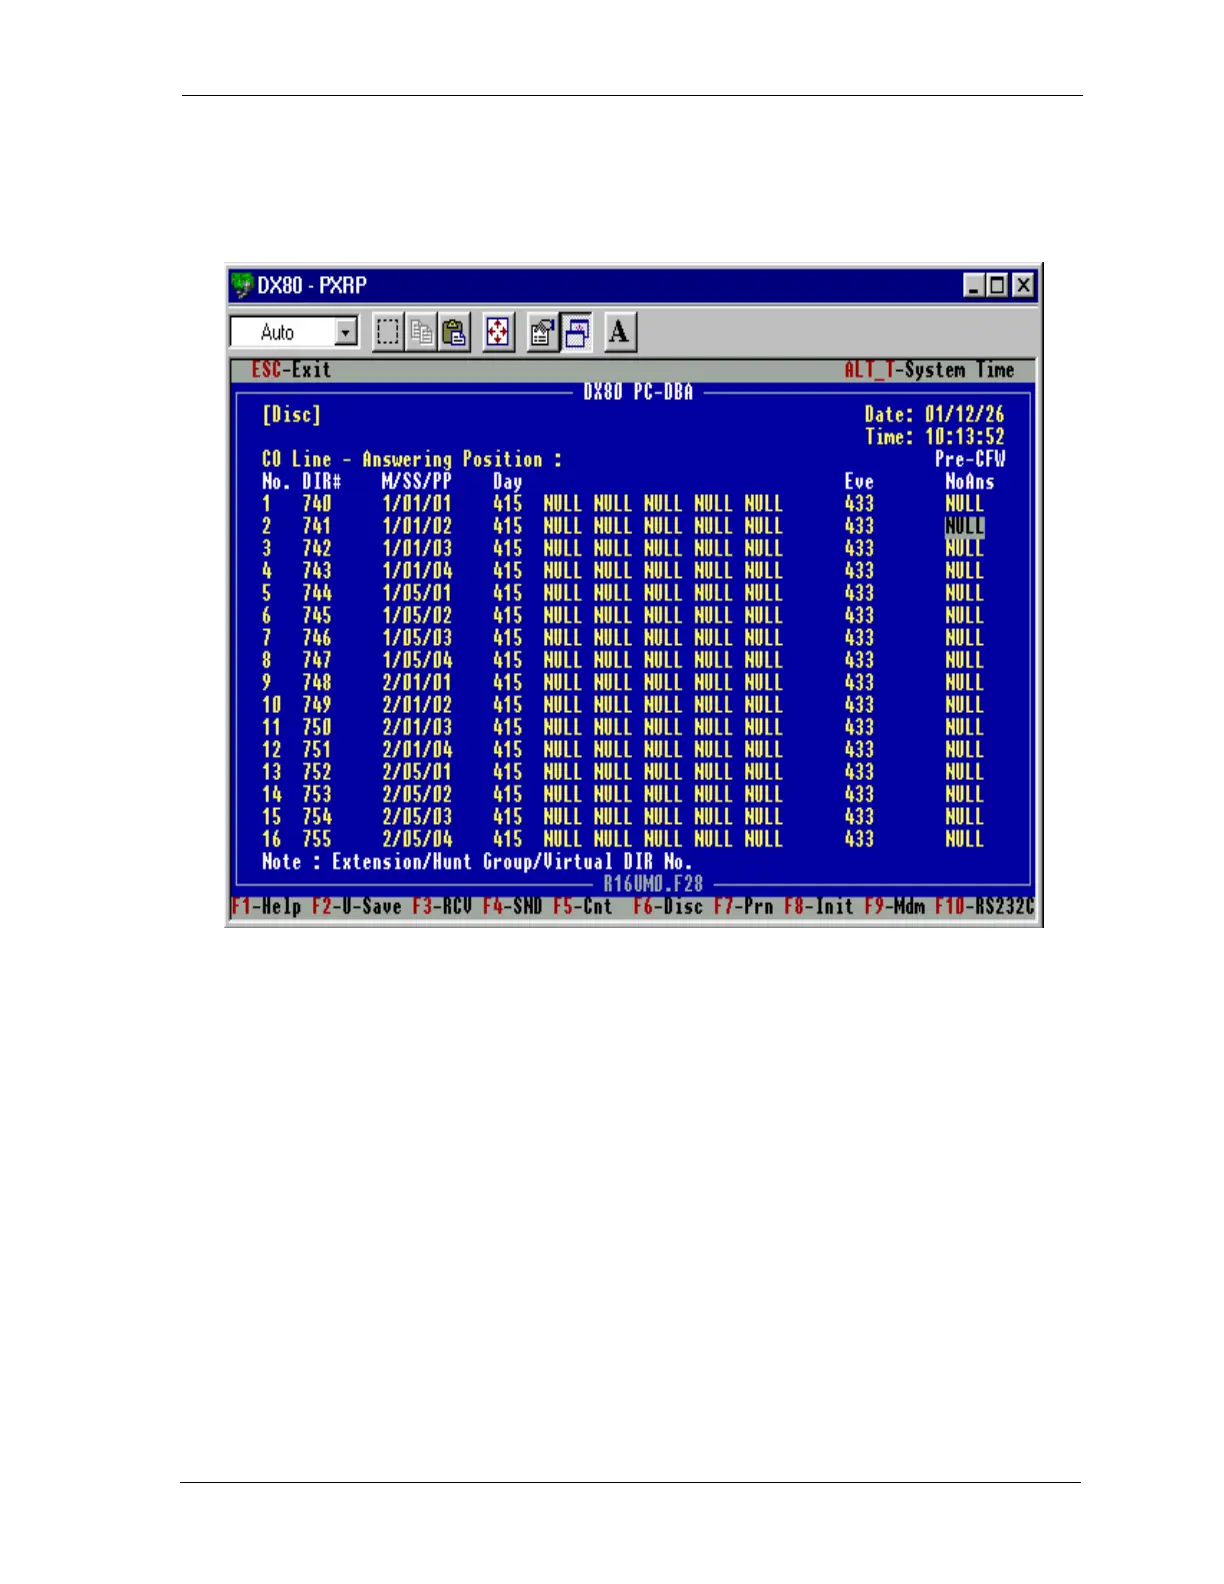Minimize the DX80 - PXRP window
Screen dimensions: 1224x1584
(974, 286)
